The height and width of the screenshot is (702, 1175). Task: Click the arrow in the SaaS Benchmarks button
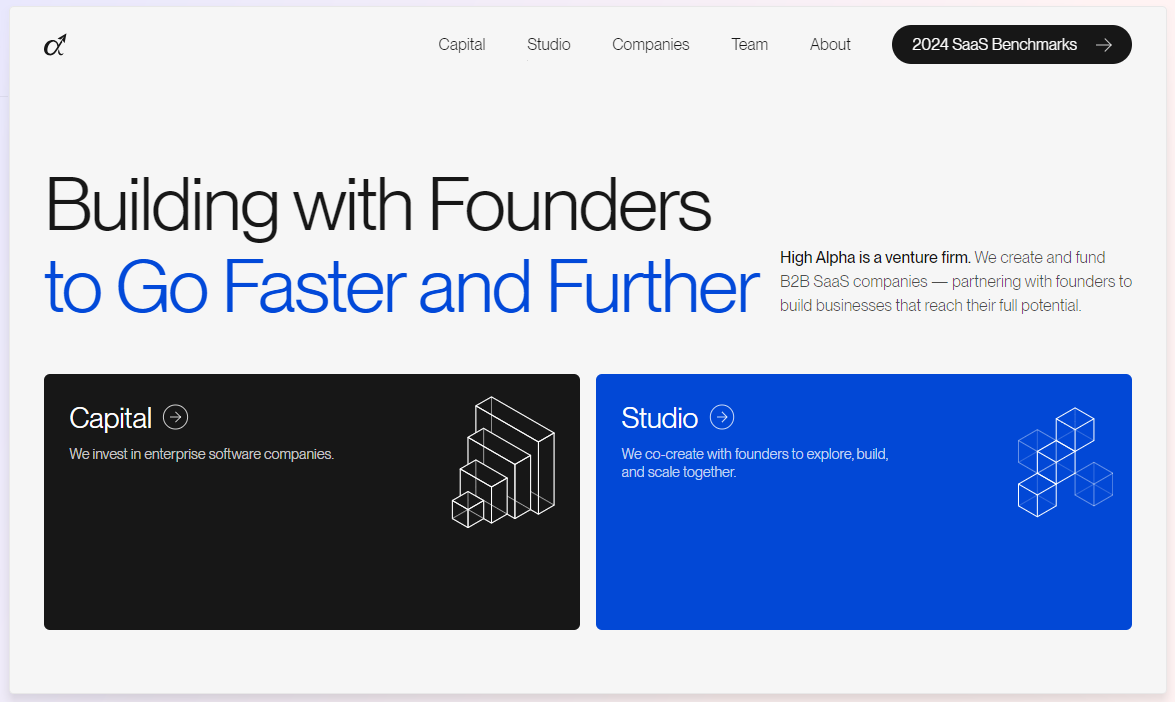tap(1103, 45)
